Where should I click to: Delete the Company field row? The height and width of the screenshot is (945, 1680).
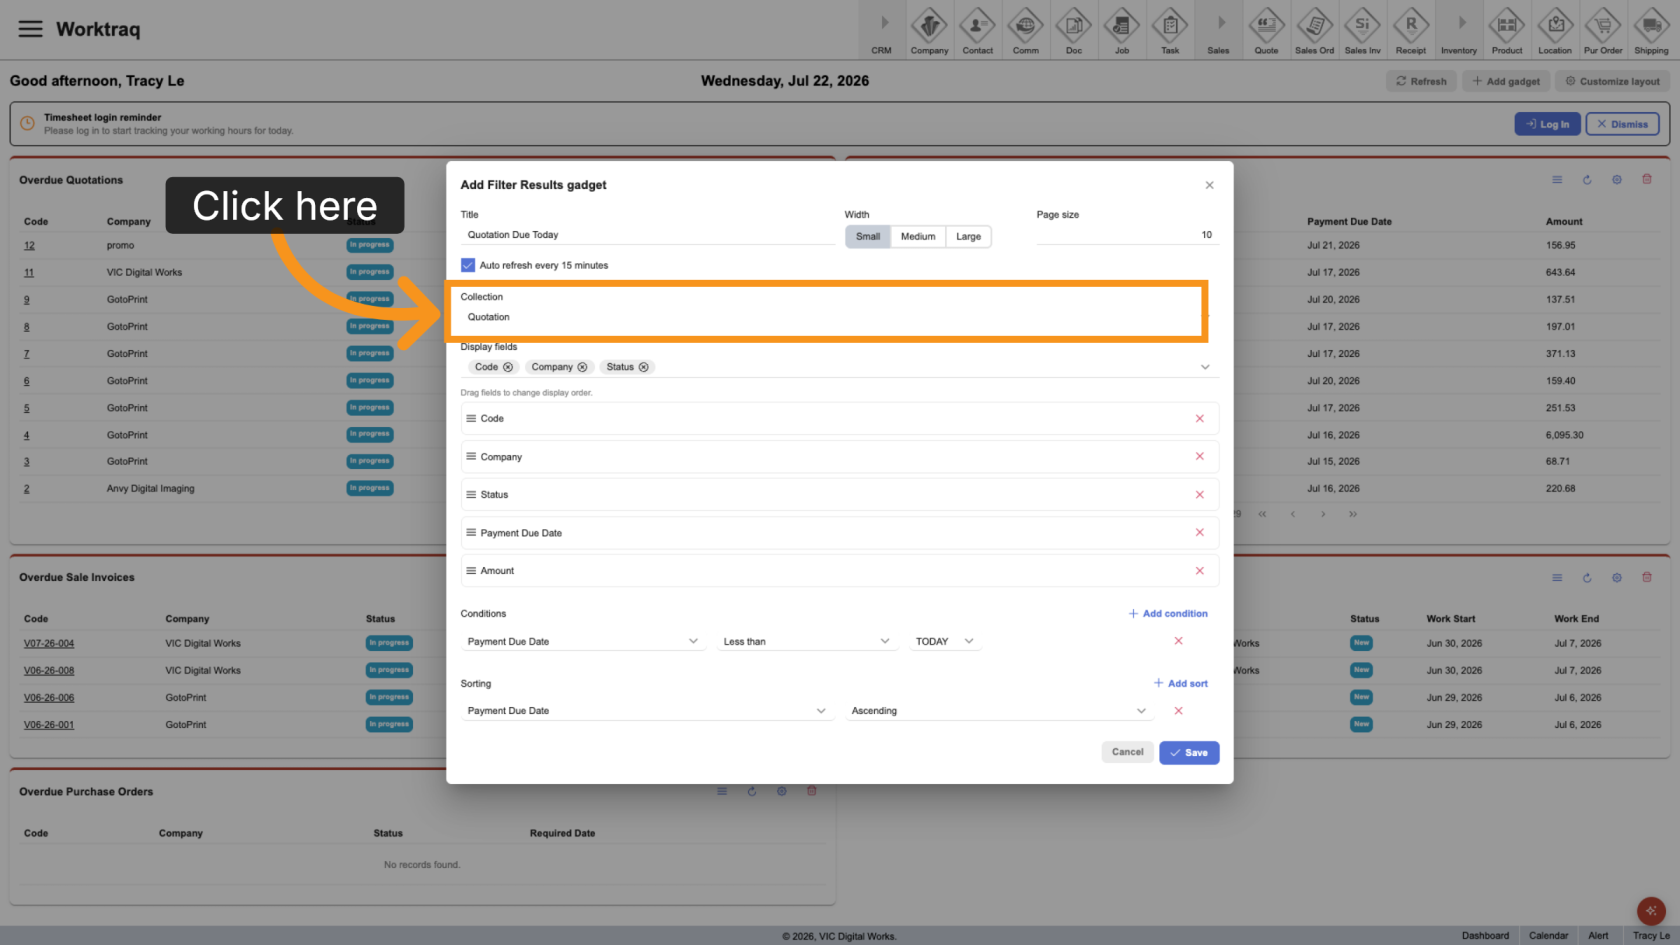point(1199,456)
